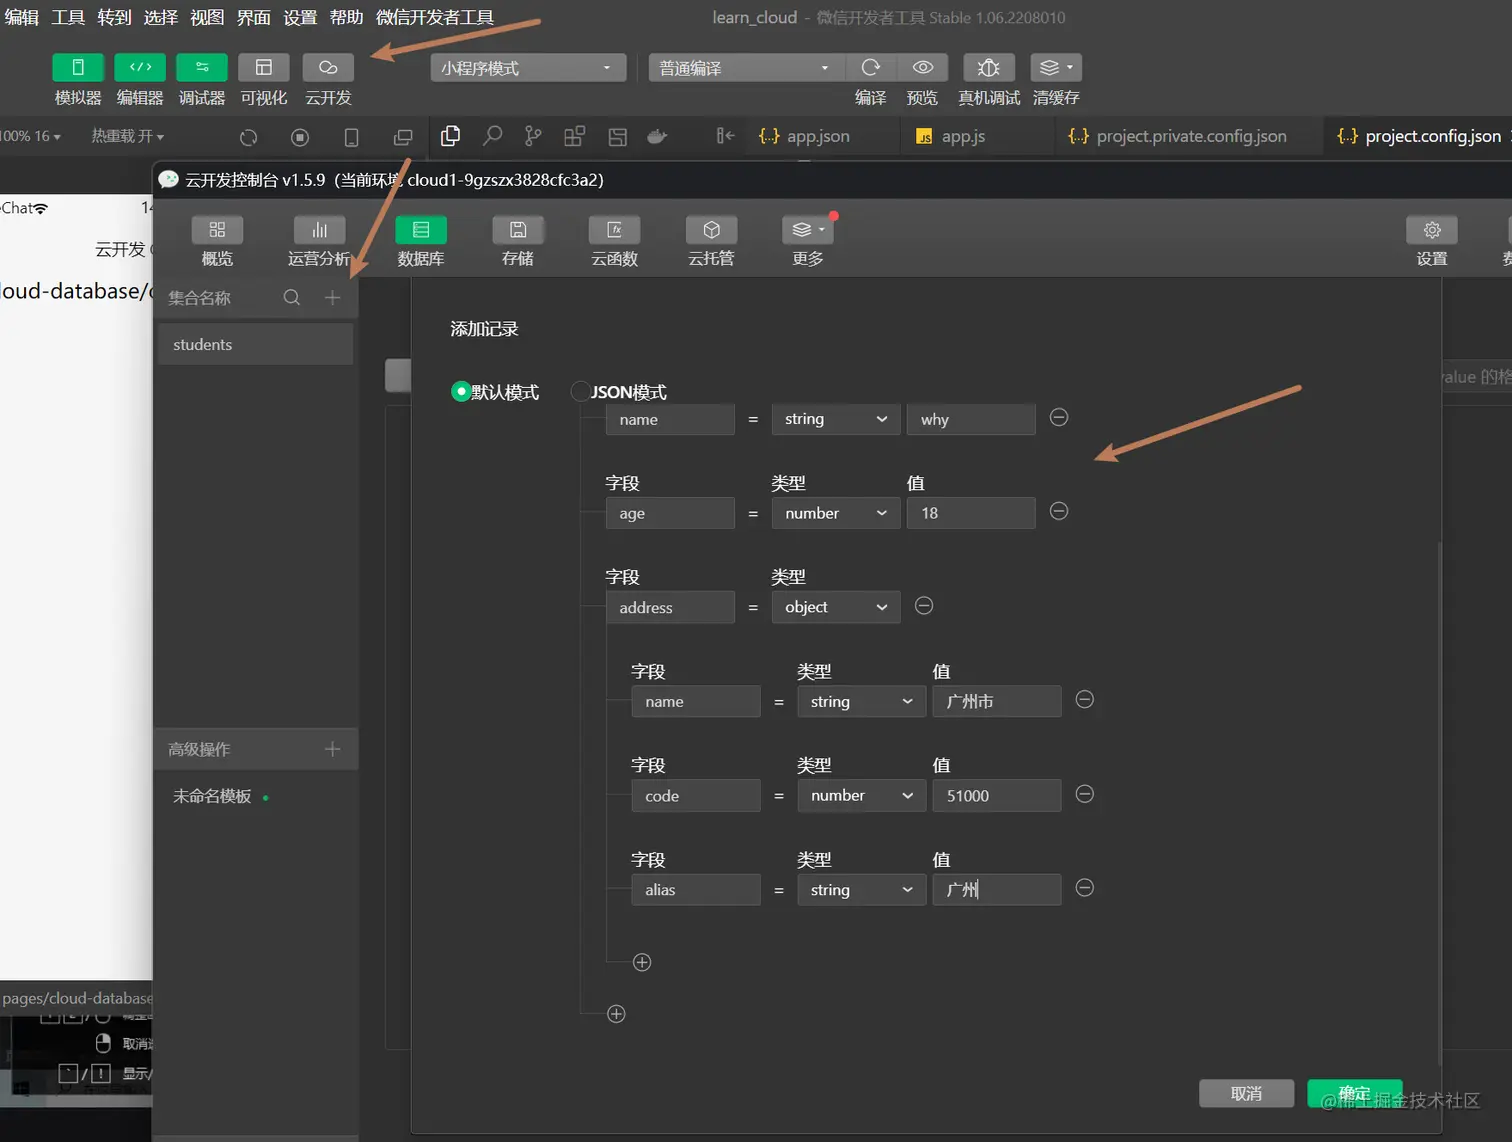1512x1142 pixels.
Task: Open the 设置 menu in menu bar
Action: (x=299, y=17)
